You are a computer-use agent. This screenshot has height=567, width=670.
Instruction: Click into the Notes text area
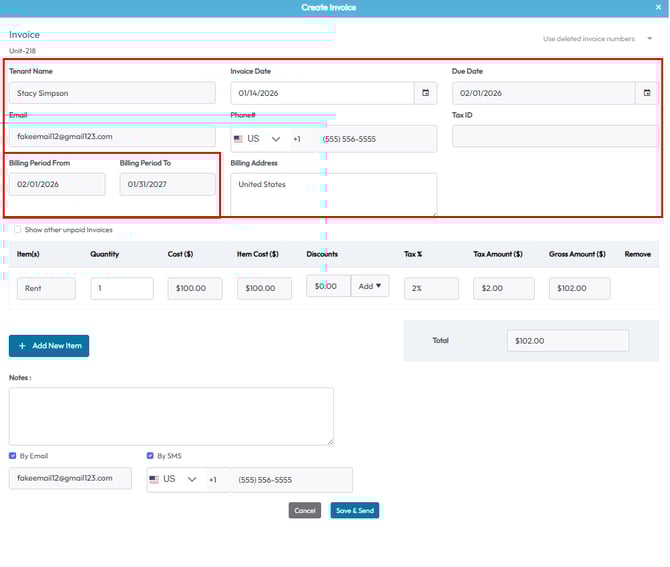click(171, 415)
